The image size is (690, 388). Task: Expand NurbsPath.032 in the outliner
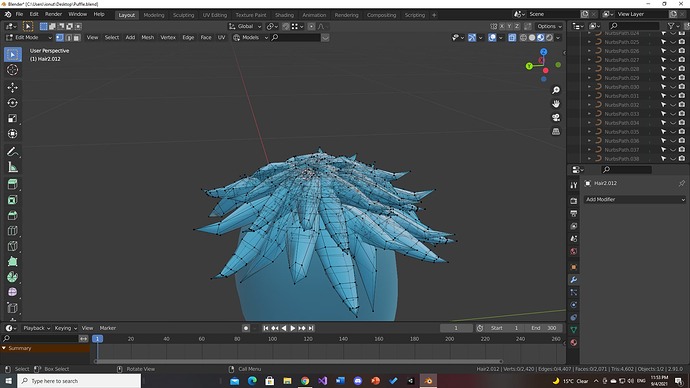(589, 105)
